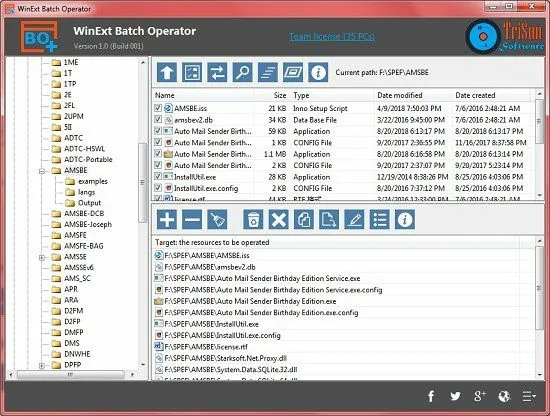The image size is (550, 416).
Task: Sort file list by Size column
Action: tap(271, 95)
